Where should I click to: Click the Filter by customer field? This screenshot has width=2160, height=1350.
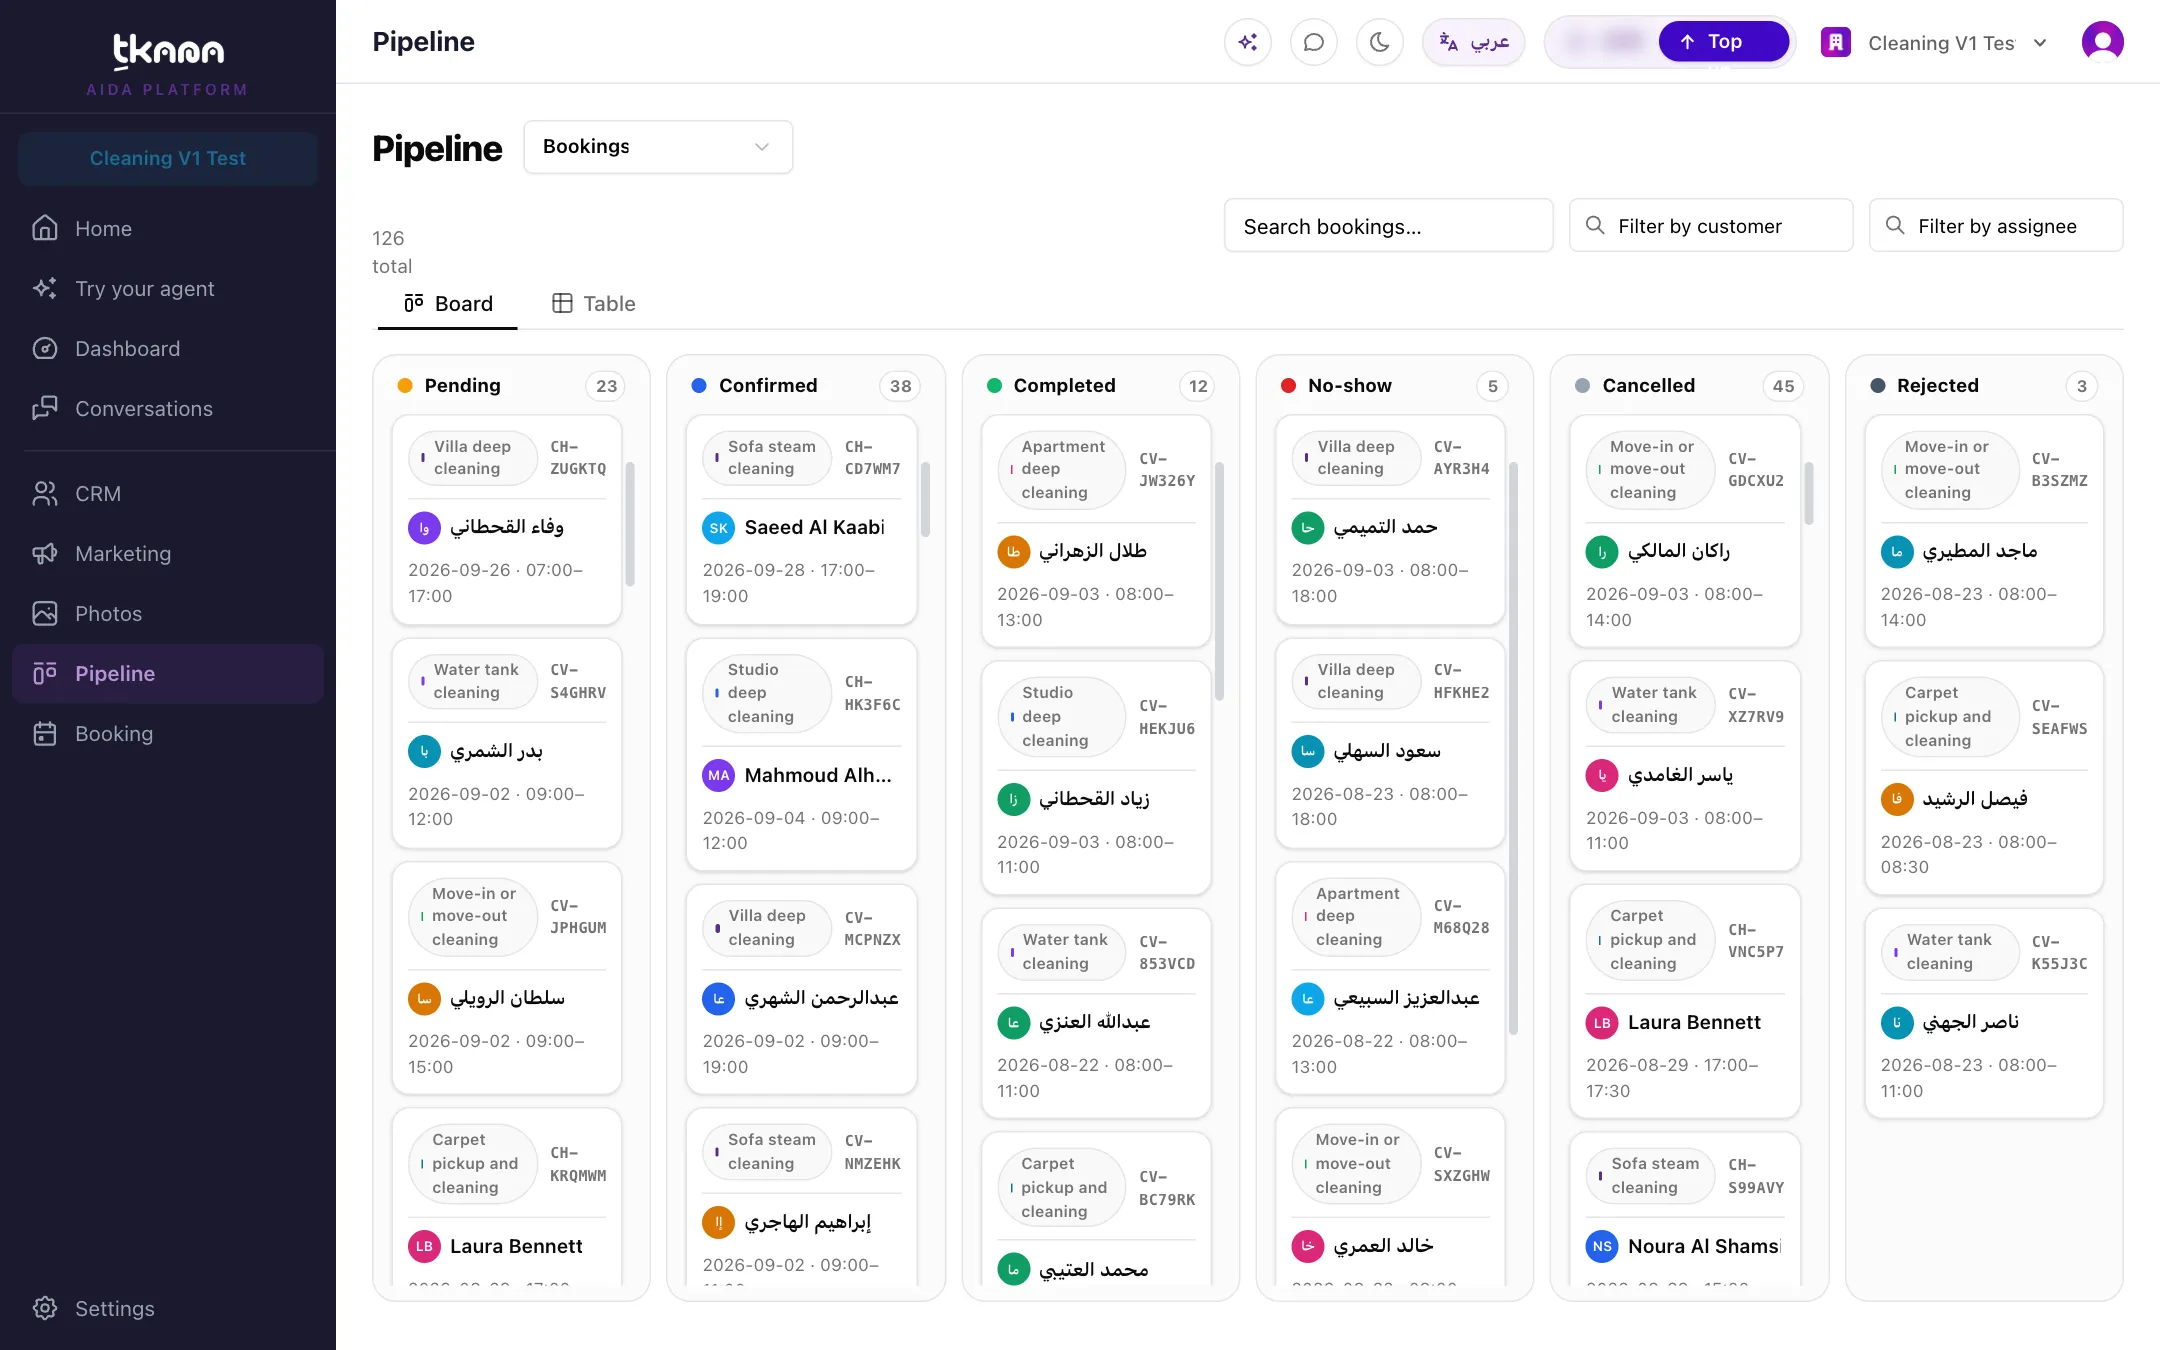point(1710,226)
